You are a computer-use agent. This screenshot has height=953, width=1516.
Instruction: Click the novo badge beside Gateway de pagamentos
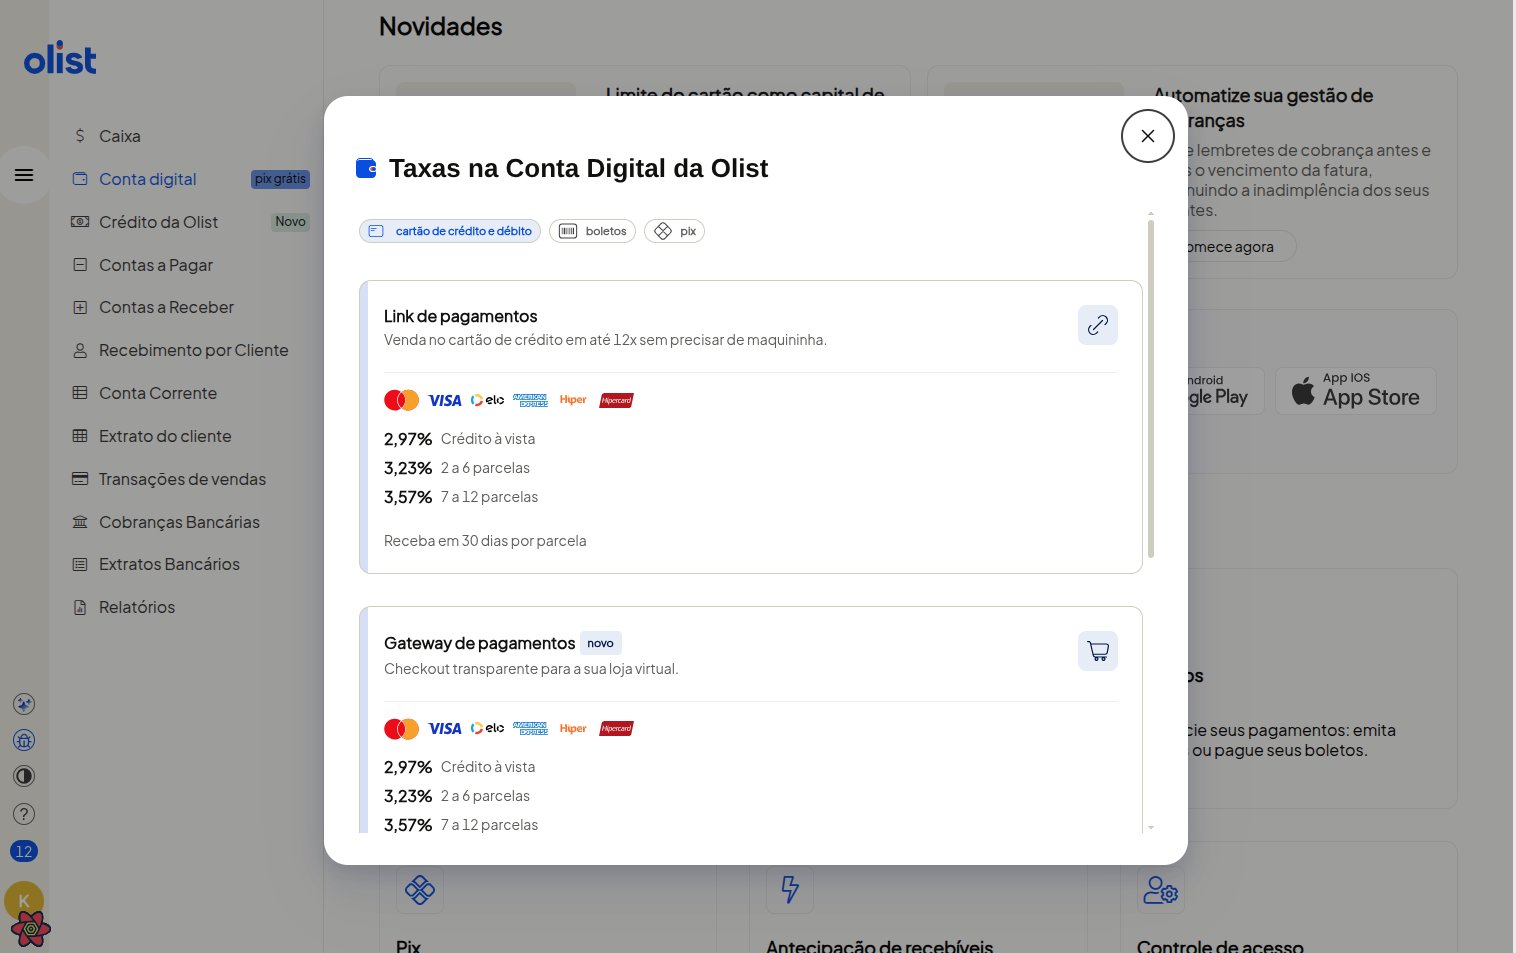click(600, 643)
